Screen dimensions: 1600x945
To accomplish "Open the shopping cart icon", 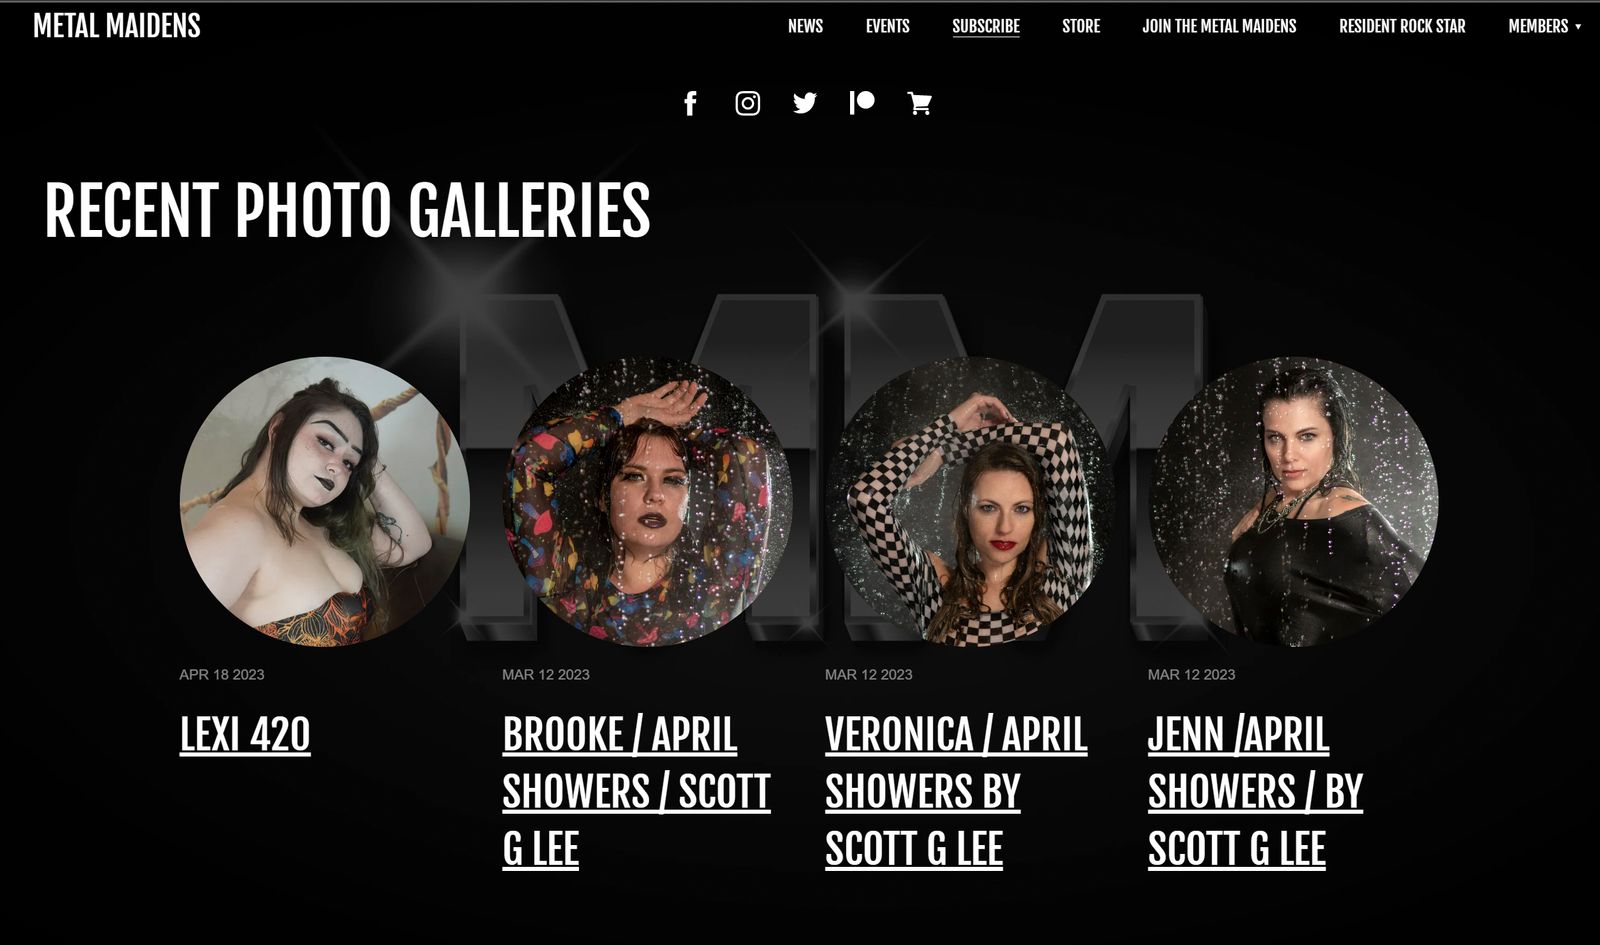I will click(x=920, y=103).
